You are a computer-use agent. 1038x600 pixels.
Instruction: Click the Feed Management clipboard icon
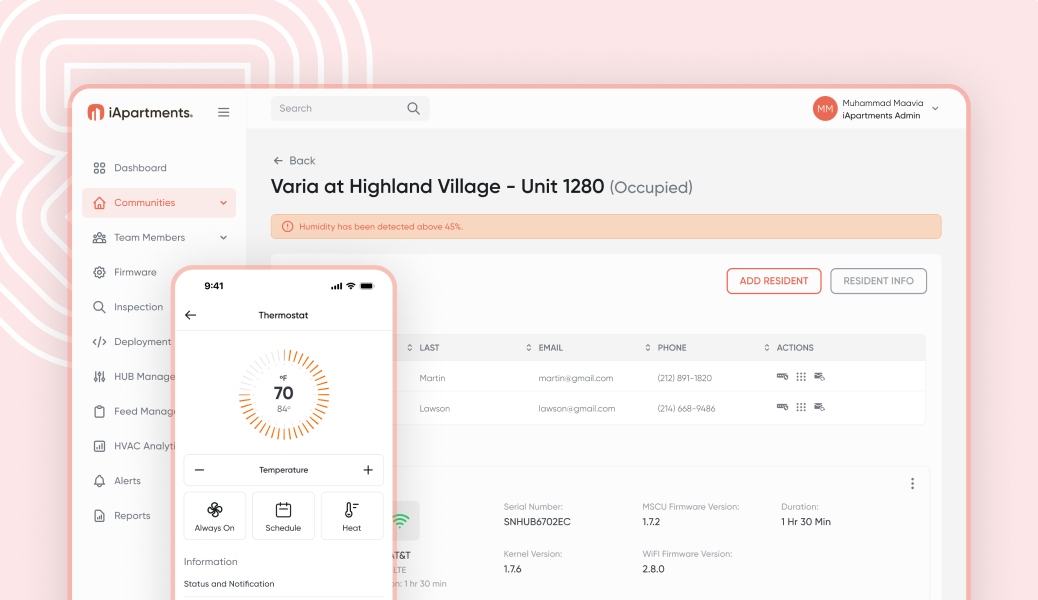tap(99, 411)
